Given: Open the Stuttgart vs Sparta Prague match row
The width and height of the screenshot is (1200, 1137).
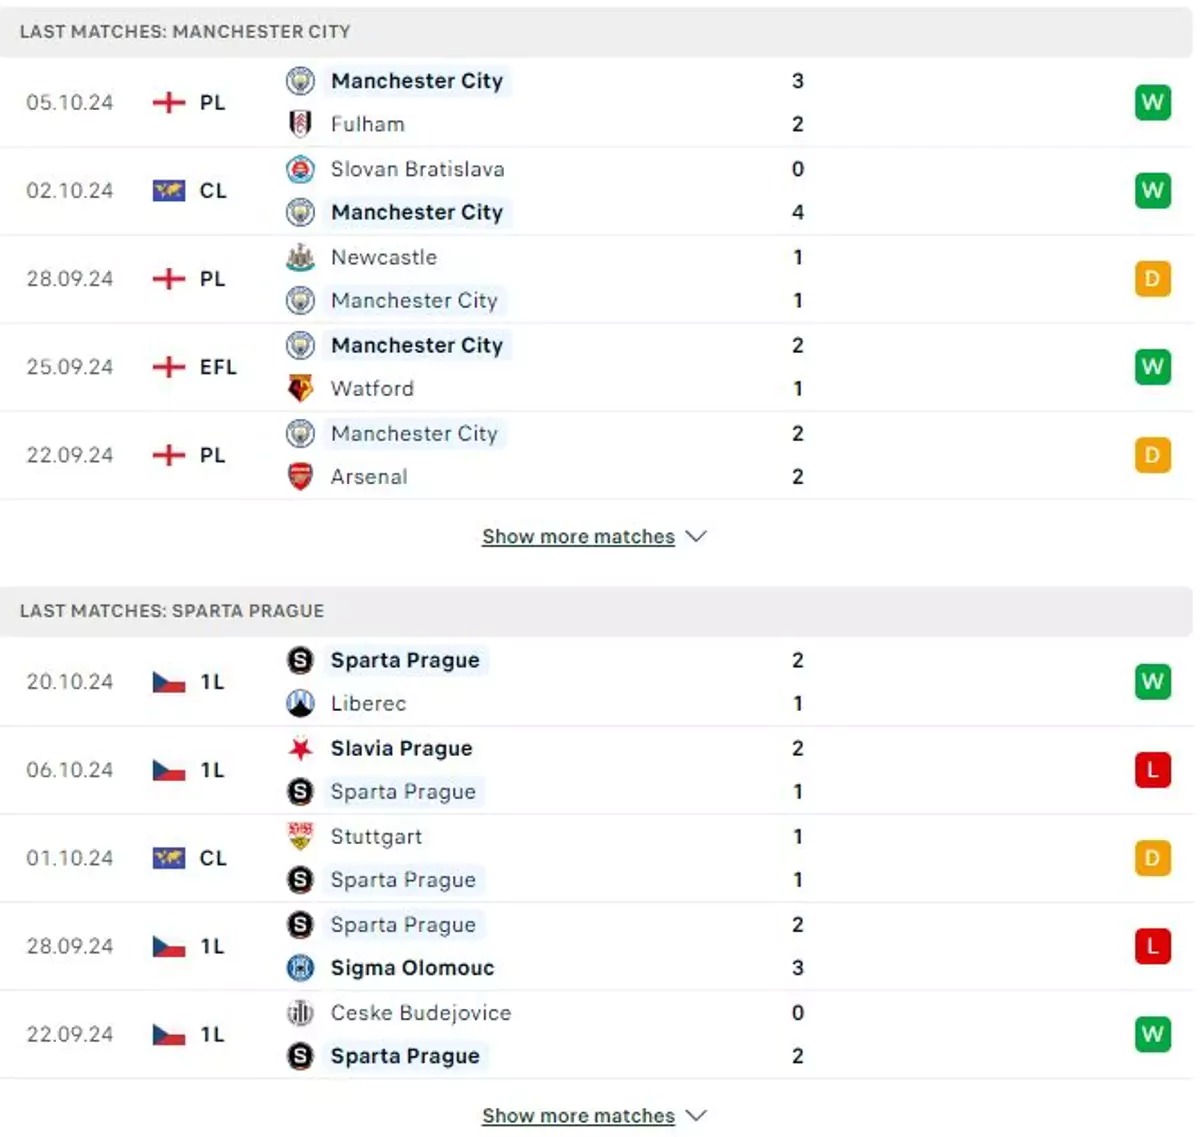Looking at the screenshot, I should pyautogui.click(x=597, y=858).
